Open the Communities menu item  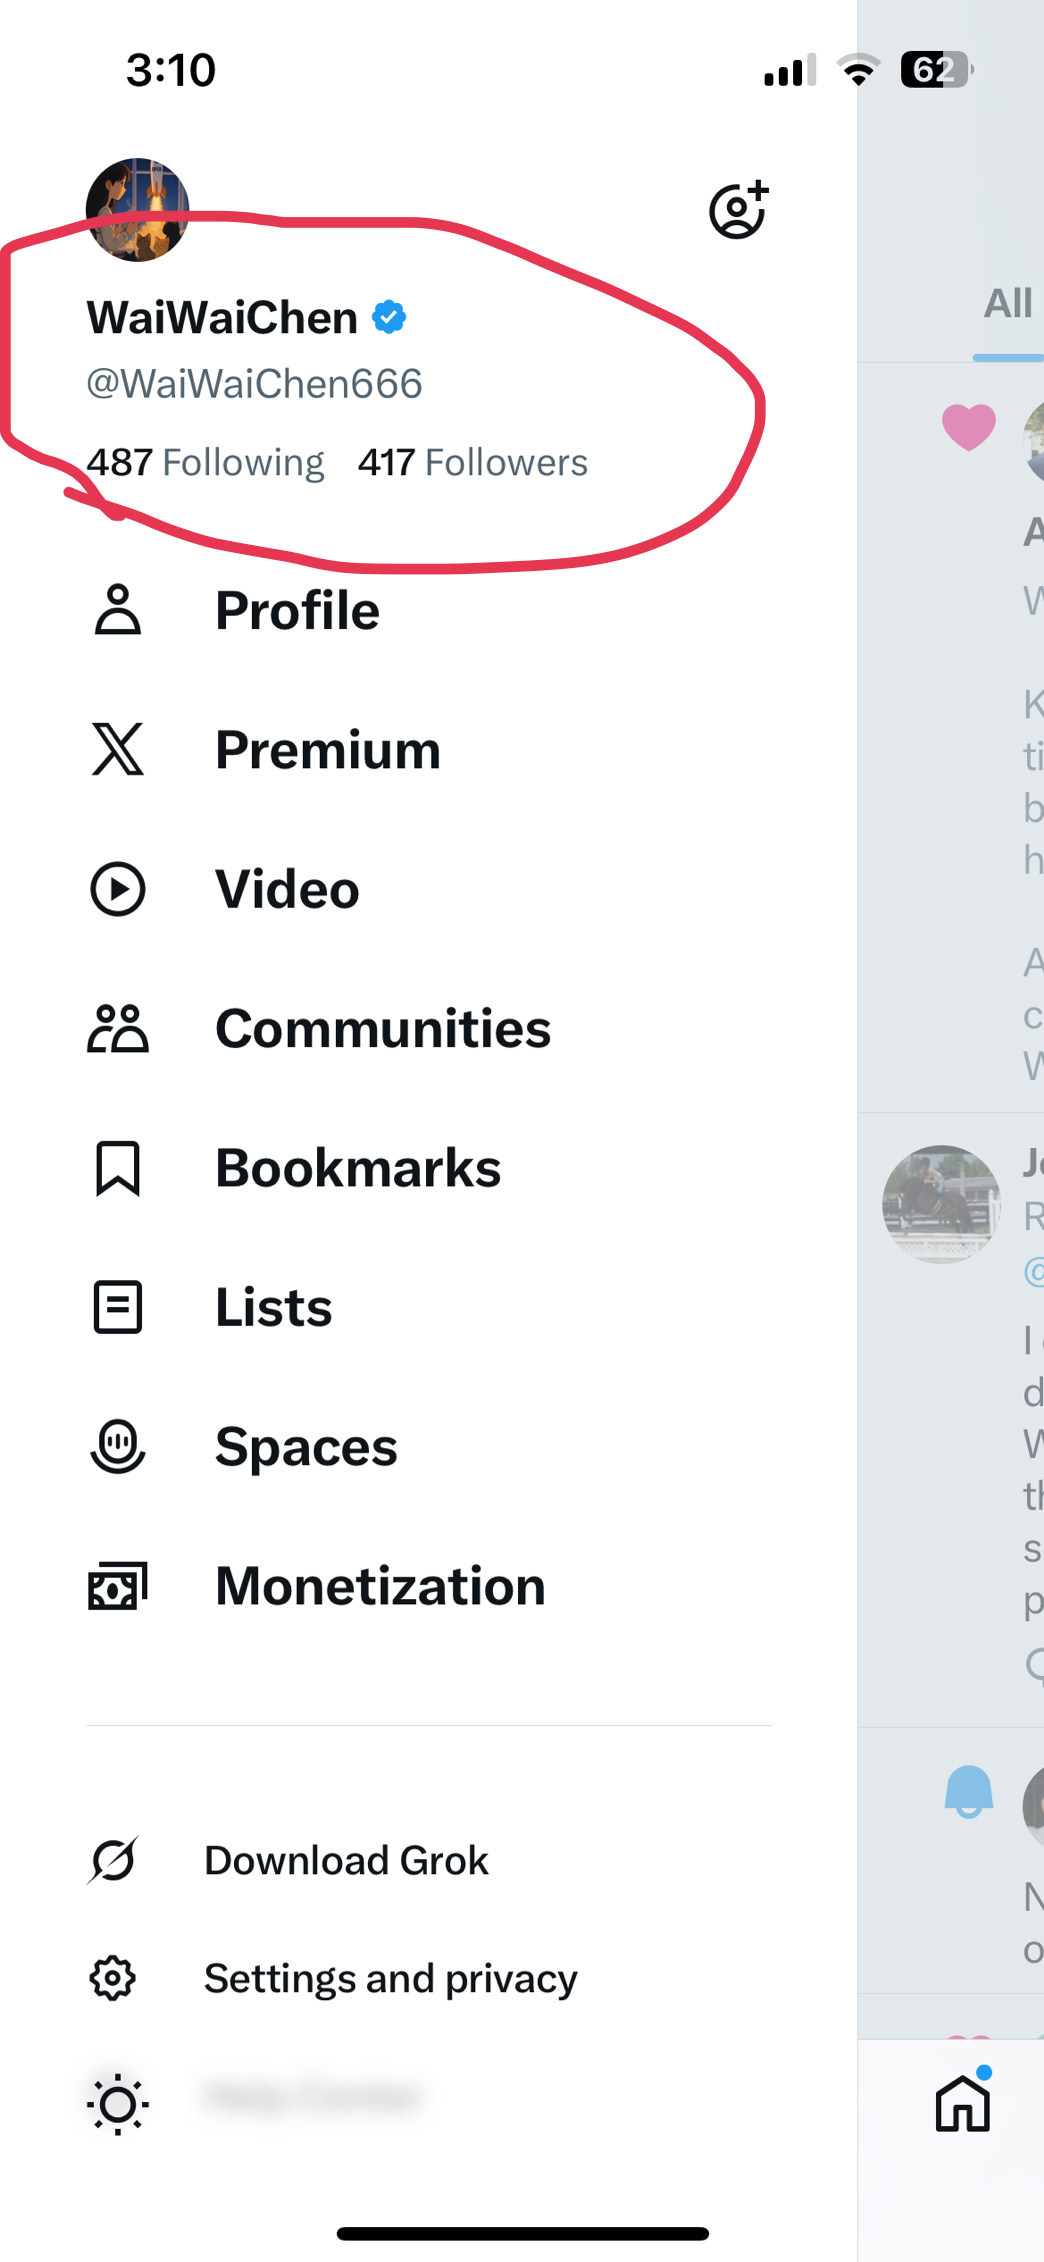pos(384,1029)
